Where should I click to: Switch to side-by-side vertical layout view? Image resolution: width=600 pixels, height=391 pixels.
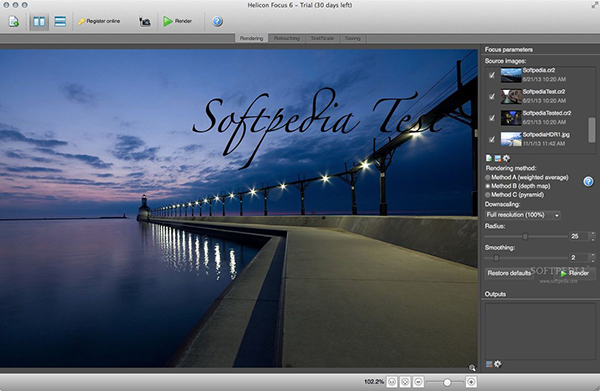(39, 21)
